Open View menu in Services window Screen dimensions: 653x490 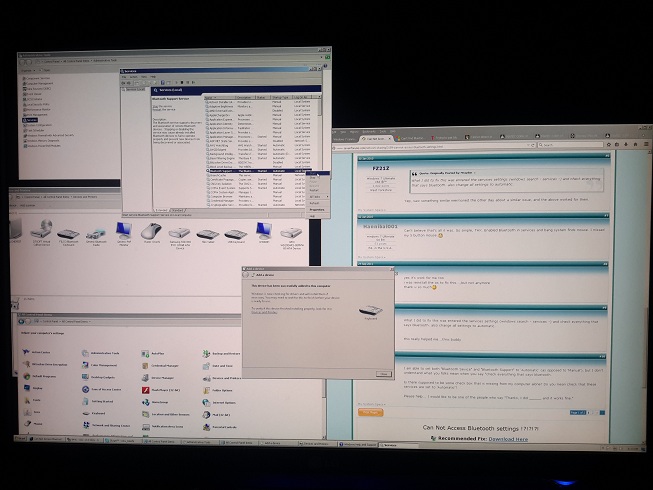point(144,77)
